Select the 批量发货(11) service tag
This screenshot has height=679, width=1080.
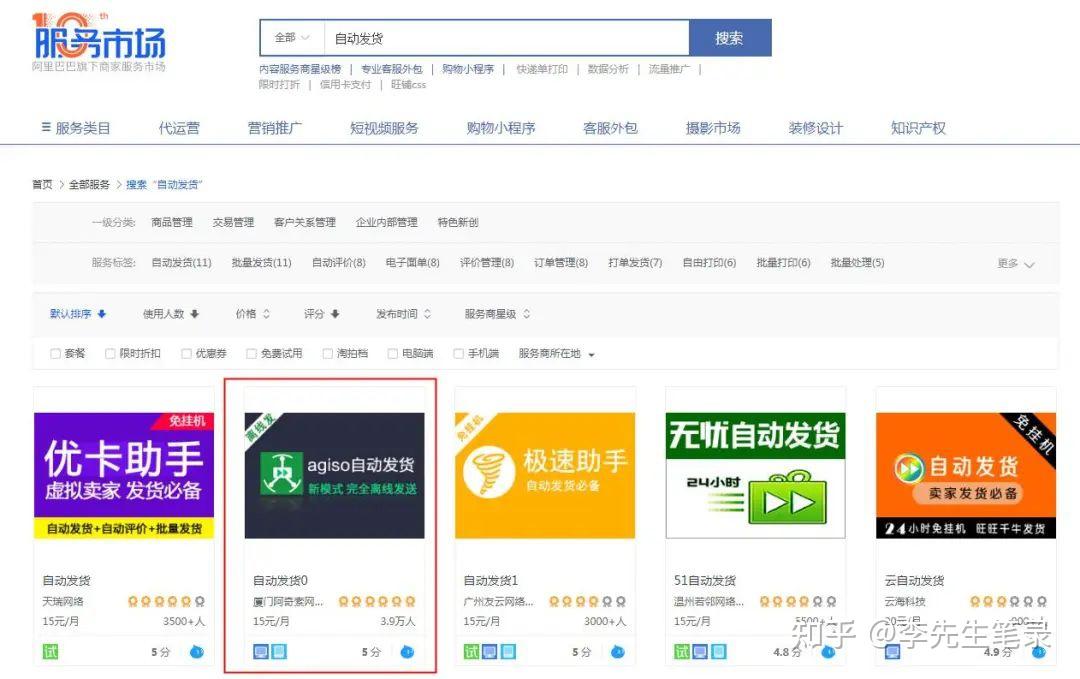click(x=262, y=262)
